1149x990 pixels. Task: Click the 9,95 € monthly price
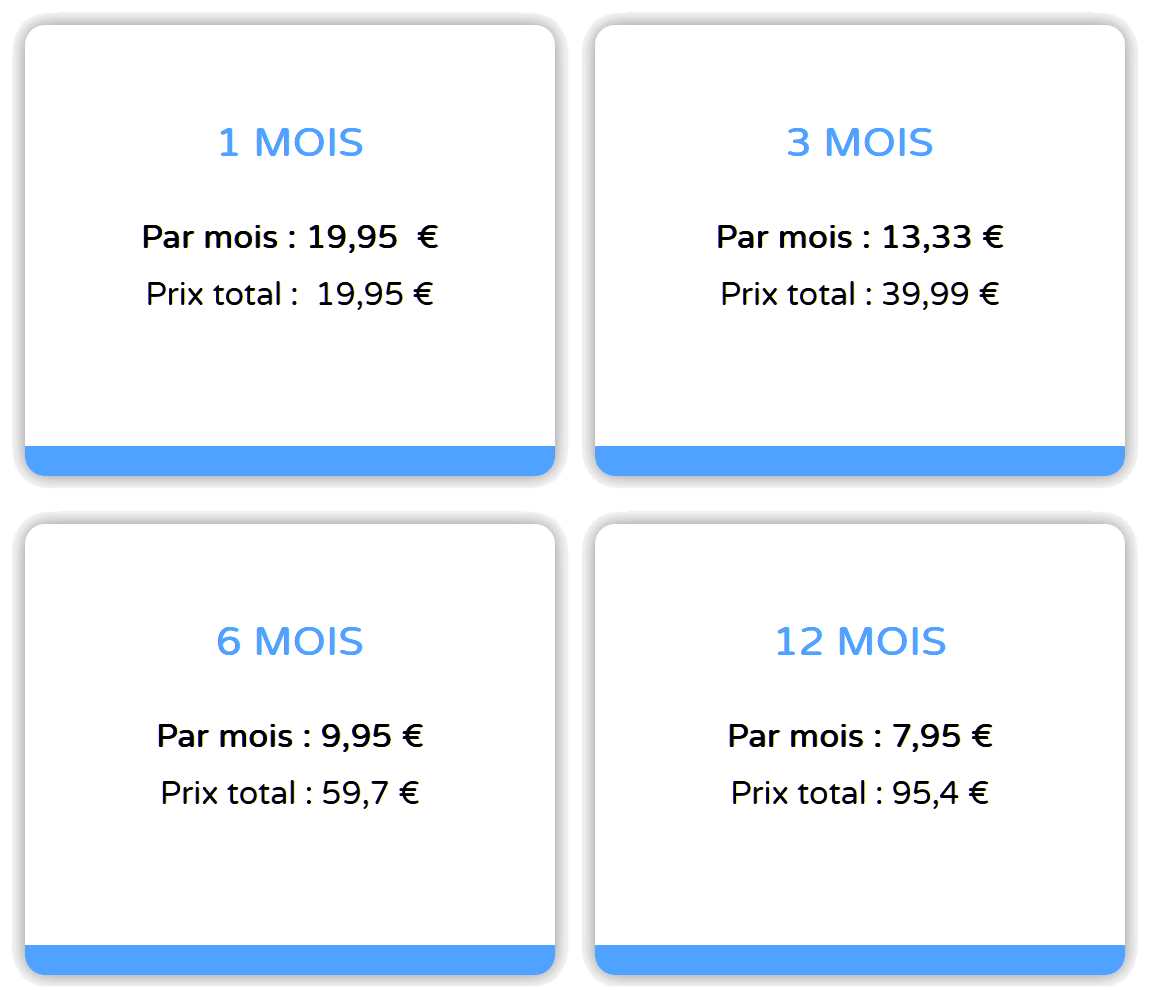click(290, 736)
